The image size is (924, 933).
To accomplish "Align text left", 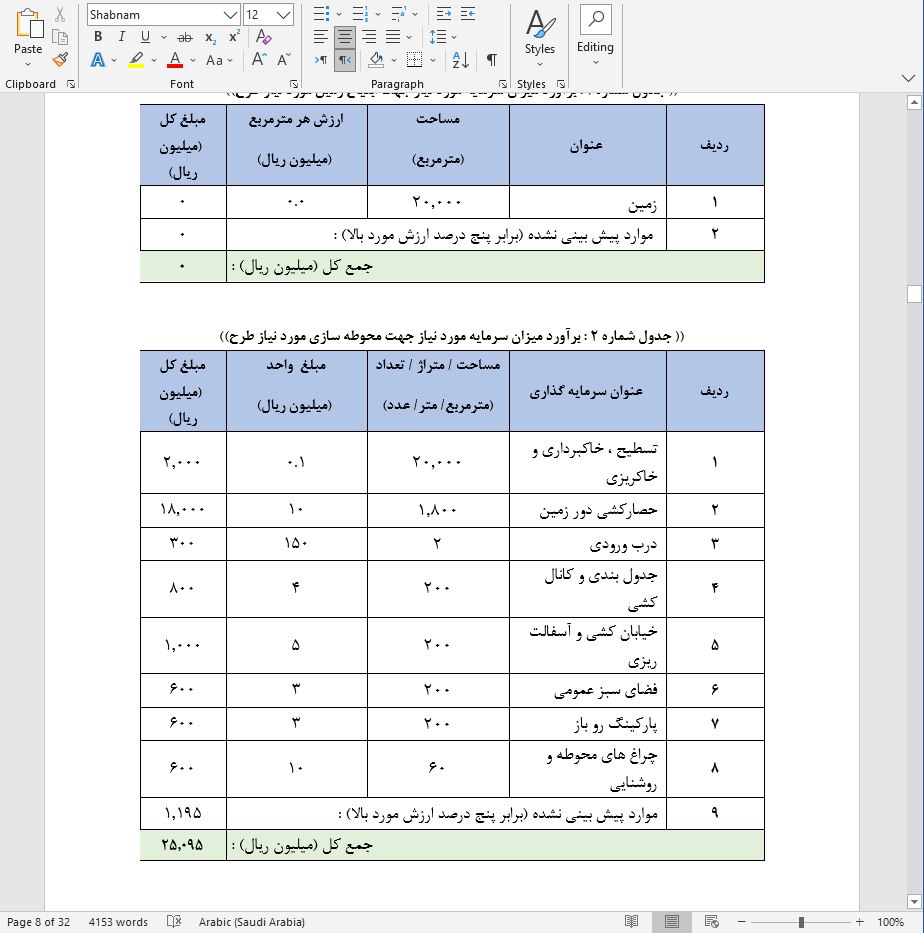I will (321, 37).
